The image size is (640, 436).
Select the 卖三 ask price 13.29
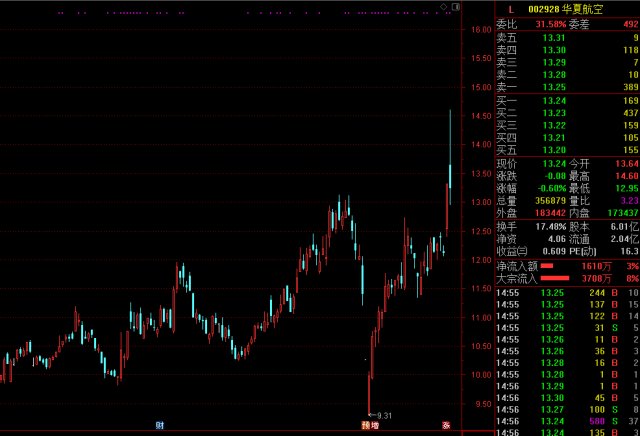coord(554,62)
